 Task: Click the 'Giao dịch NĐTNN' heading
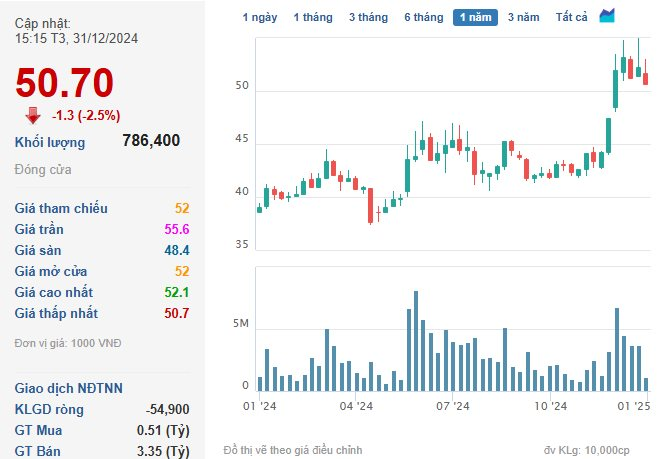pyautogui.click(x=69, y=388)
